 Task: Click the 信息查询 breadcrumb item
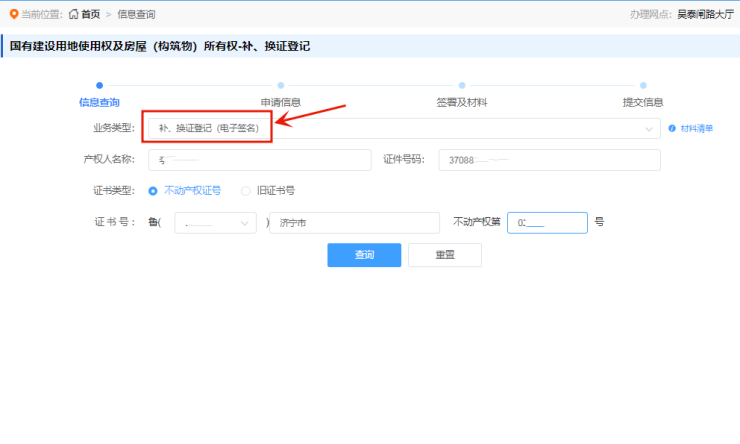(136, 14)
